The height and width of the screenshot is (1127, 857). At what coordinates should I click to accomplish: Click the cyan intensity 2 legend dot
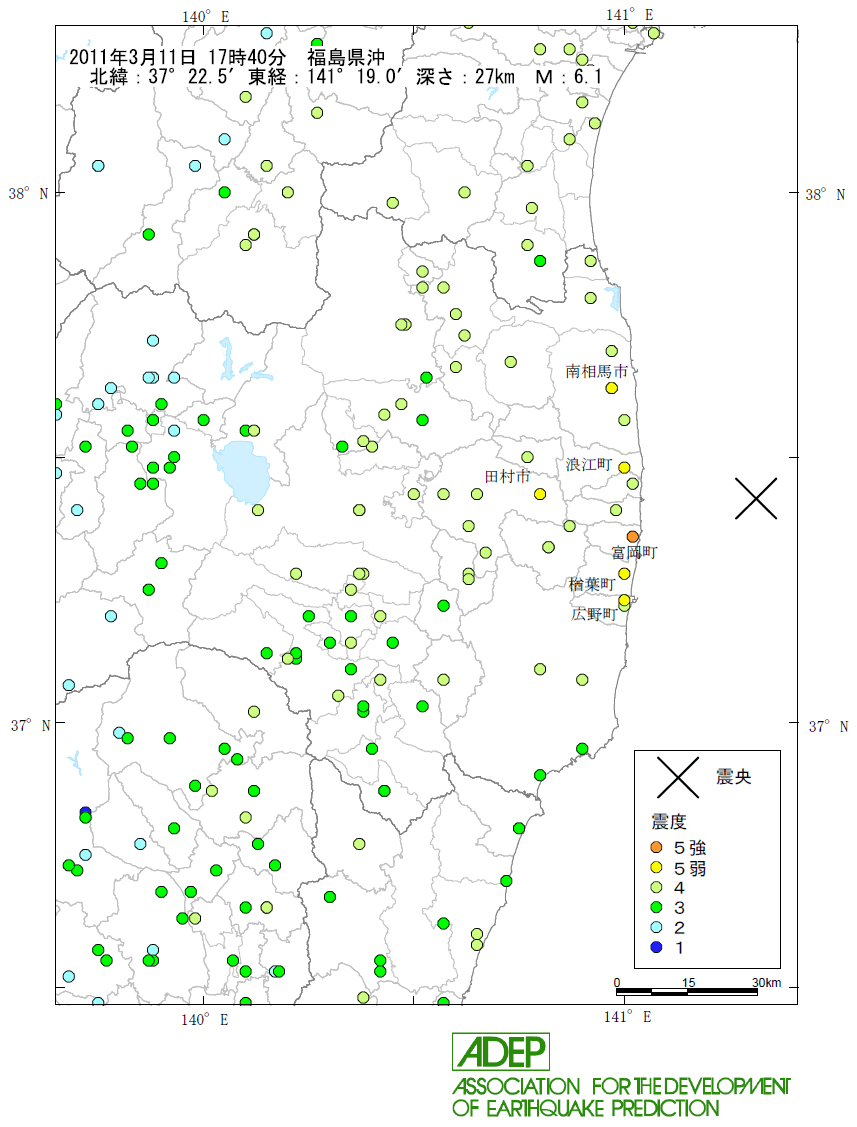(x=656, y=927)
